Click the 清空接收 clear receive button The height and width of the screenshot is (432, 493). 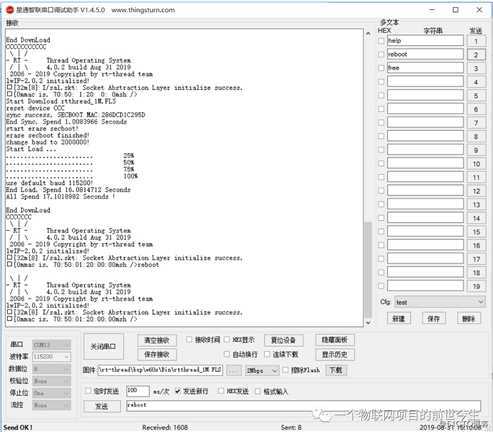157,340
